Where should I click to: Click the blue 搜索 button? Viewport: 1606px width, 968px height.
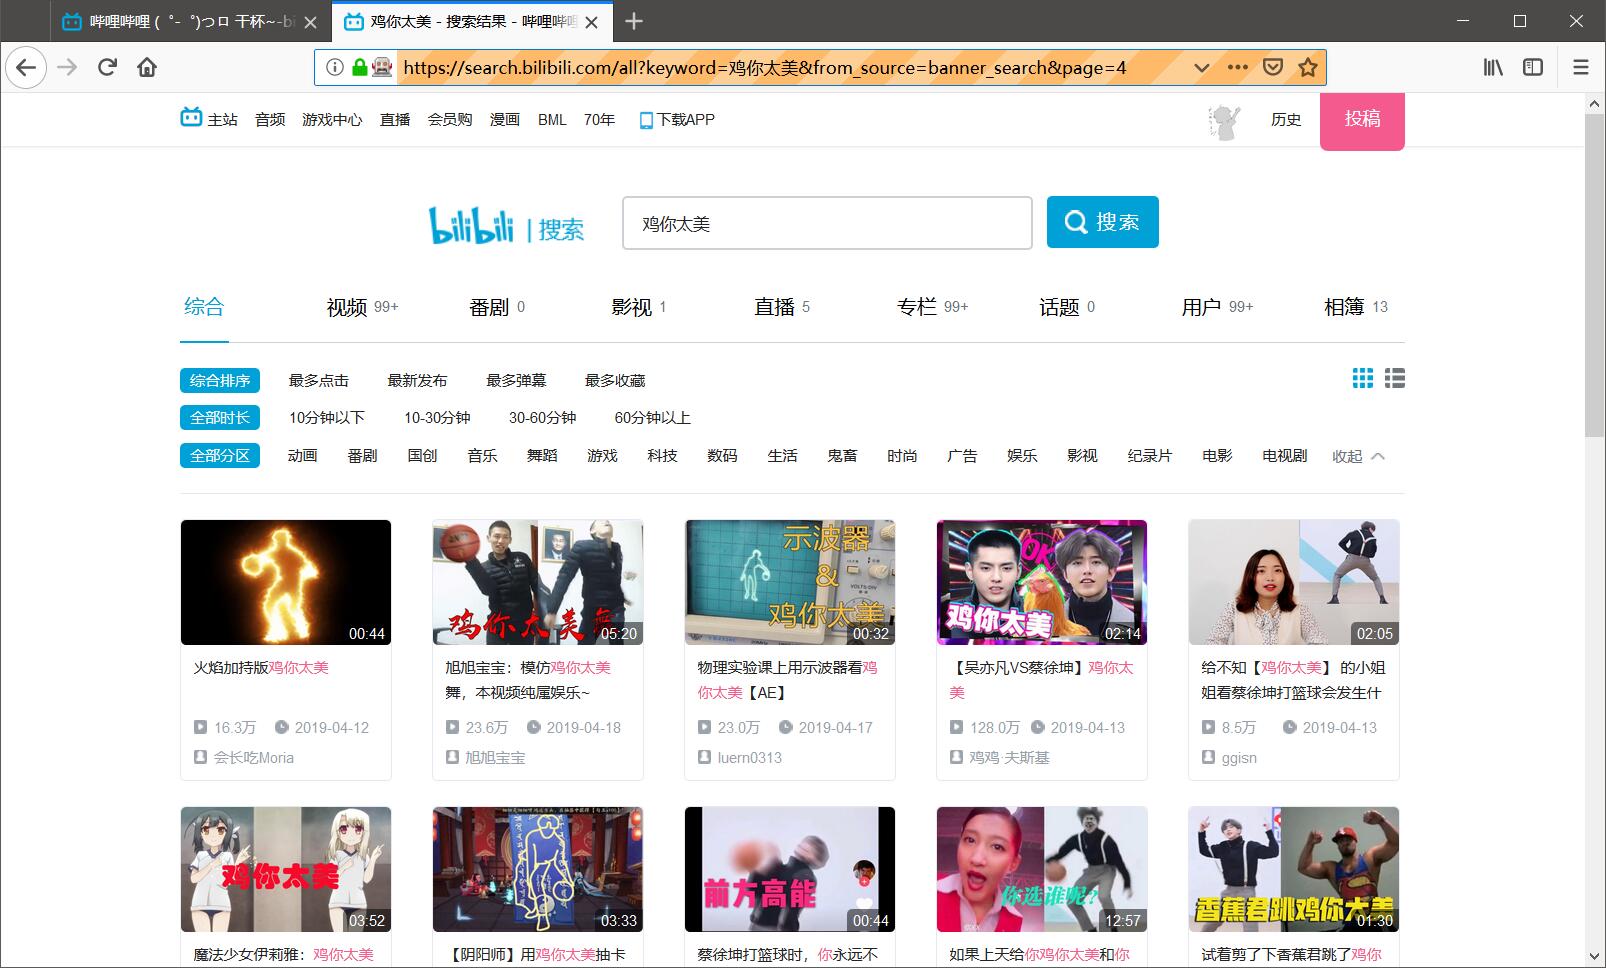coord(1102,222)
